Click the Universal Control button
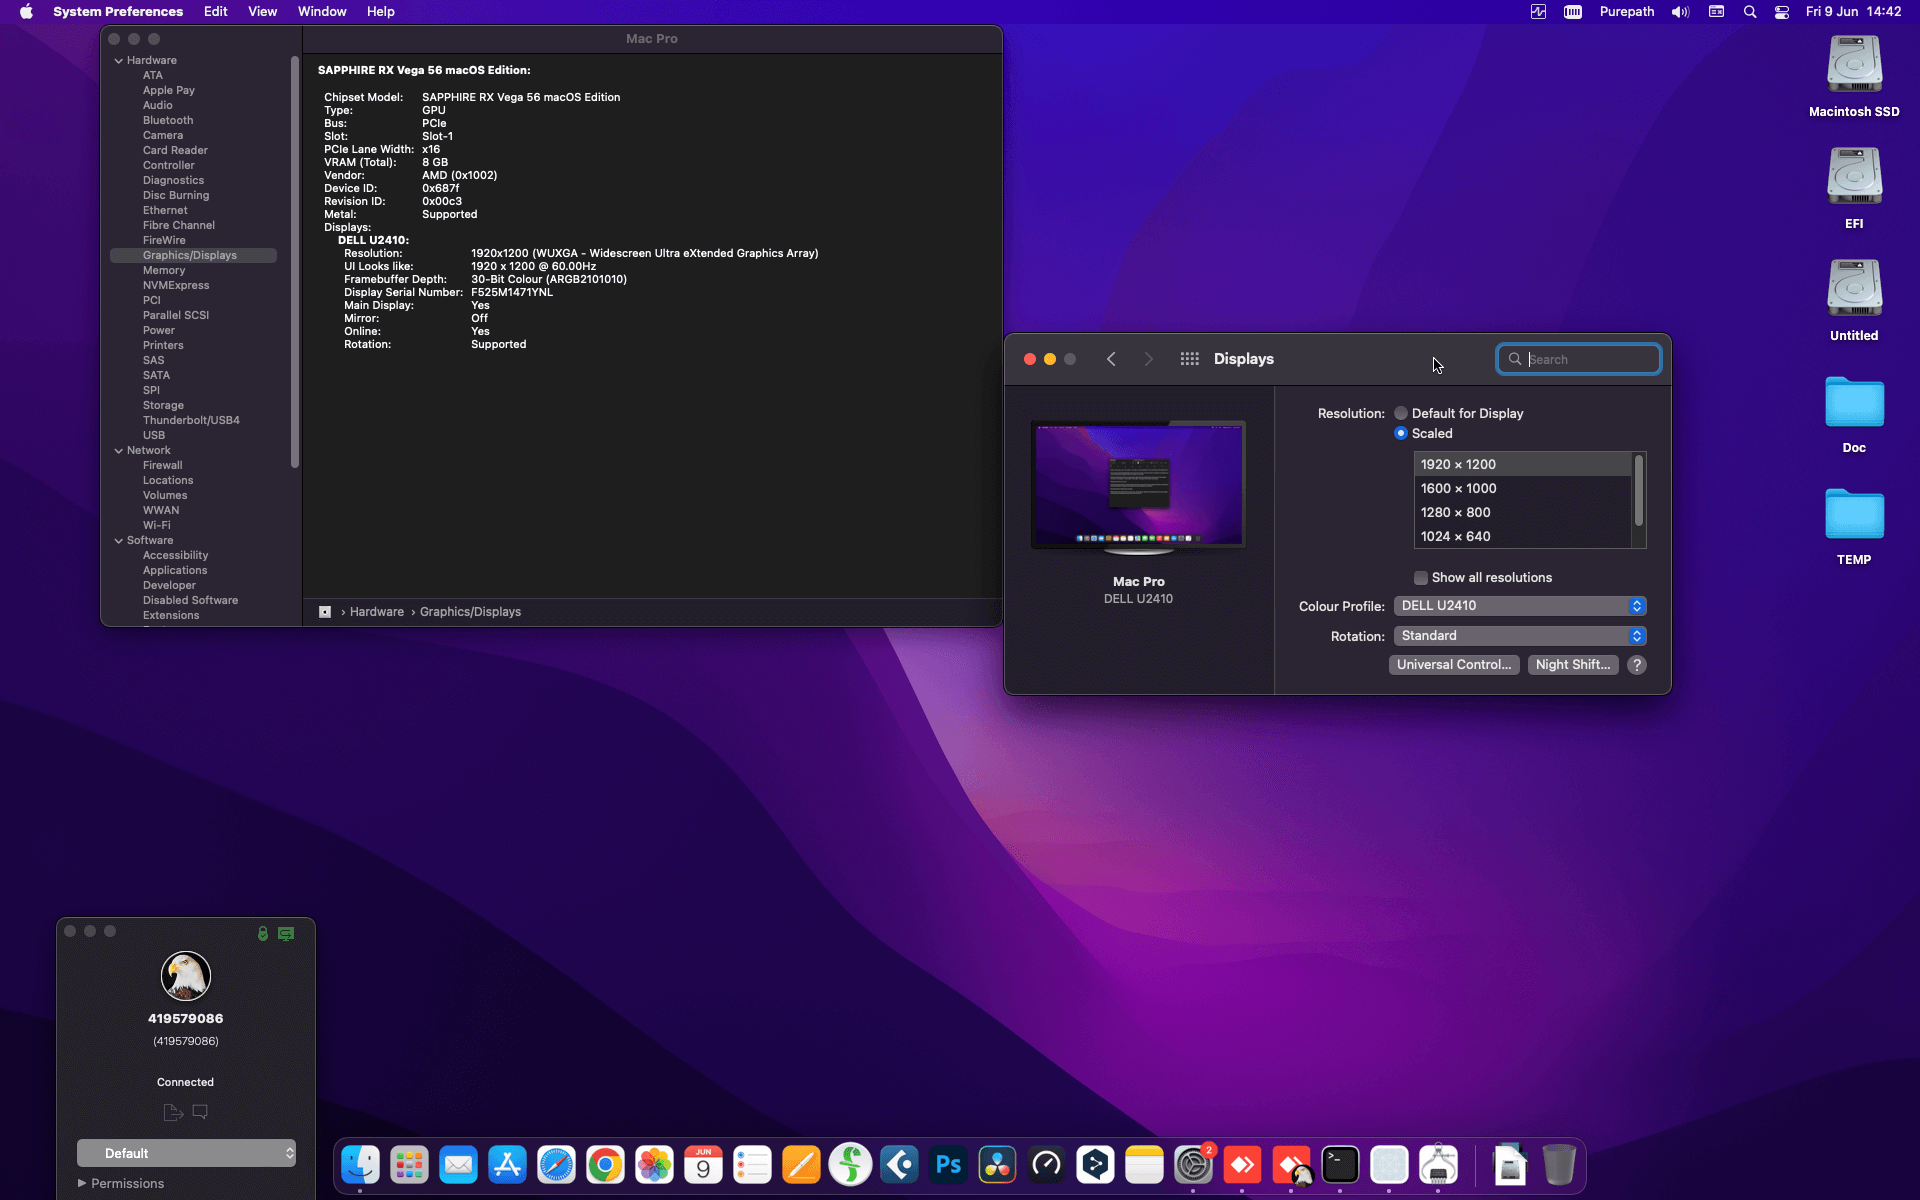 pos(1454,665)
